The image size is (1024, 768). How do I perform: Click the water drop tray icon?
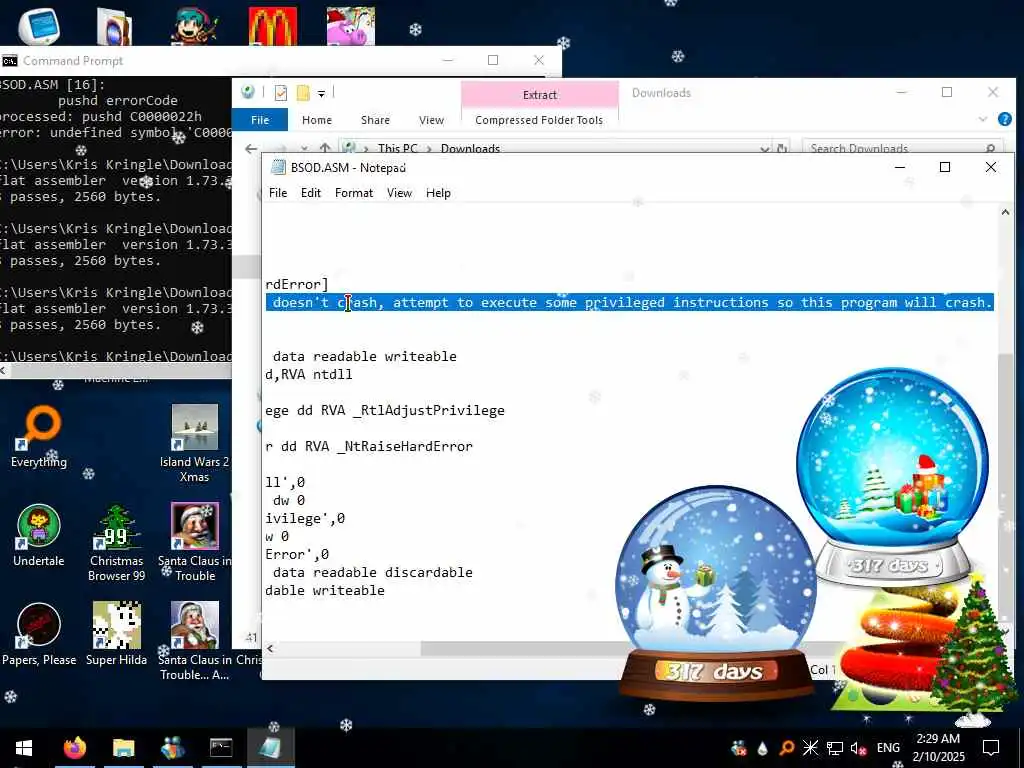pos(763,748)
